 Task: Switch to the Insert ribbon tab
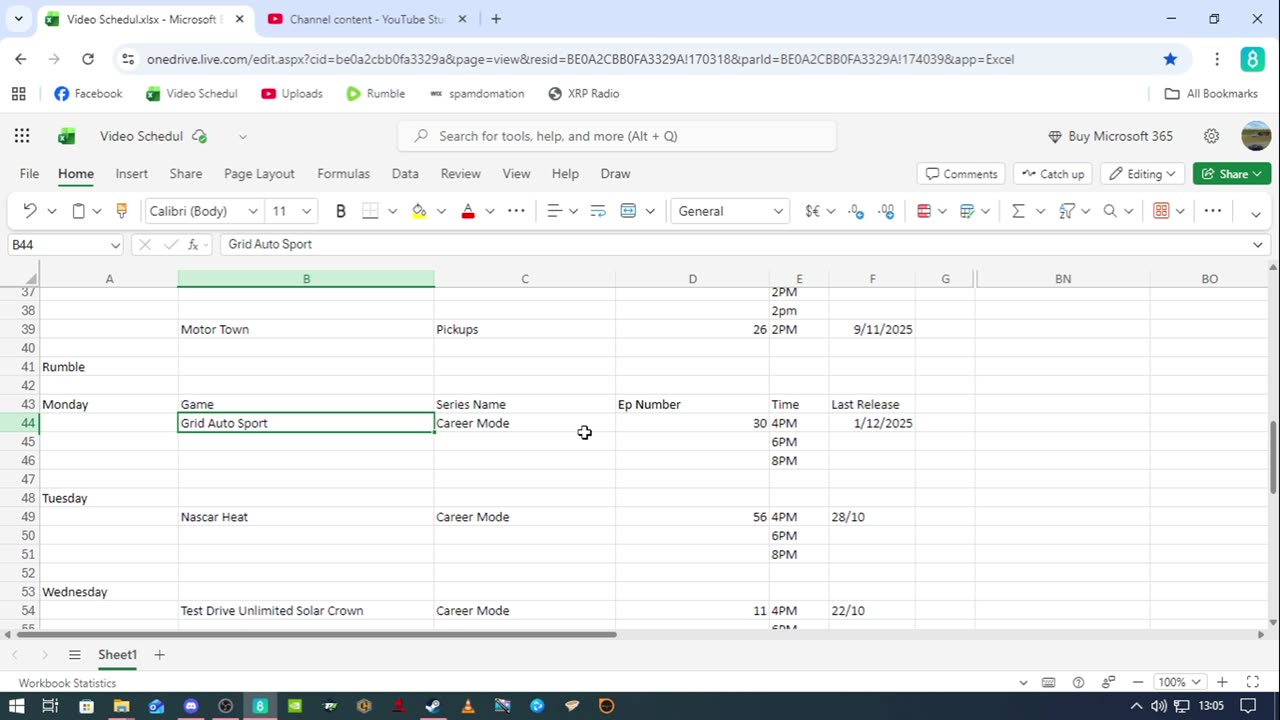tap(132, 174)
